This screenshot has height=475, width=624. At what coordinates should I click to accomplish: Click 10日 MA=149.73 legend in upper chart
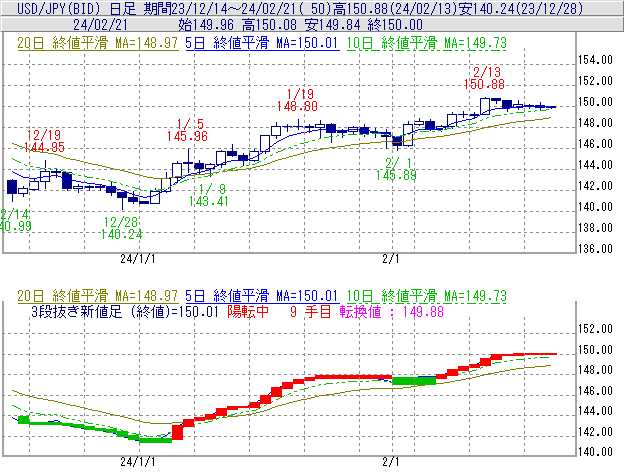(x=427, y=43)
